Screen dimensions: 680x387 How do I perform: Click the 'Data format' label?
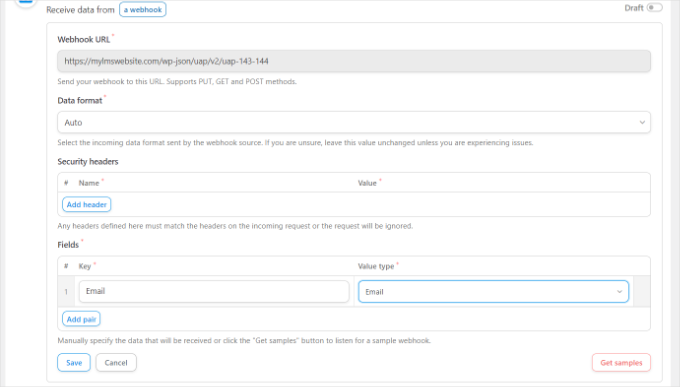coord(80,101)
